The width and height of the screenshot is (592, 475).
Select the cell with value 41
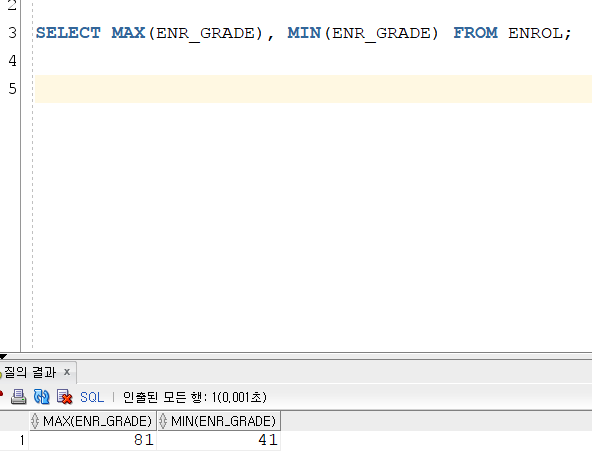pyautogui.click(x=219, y=440)
